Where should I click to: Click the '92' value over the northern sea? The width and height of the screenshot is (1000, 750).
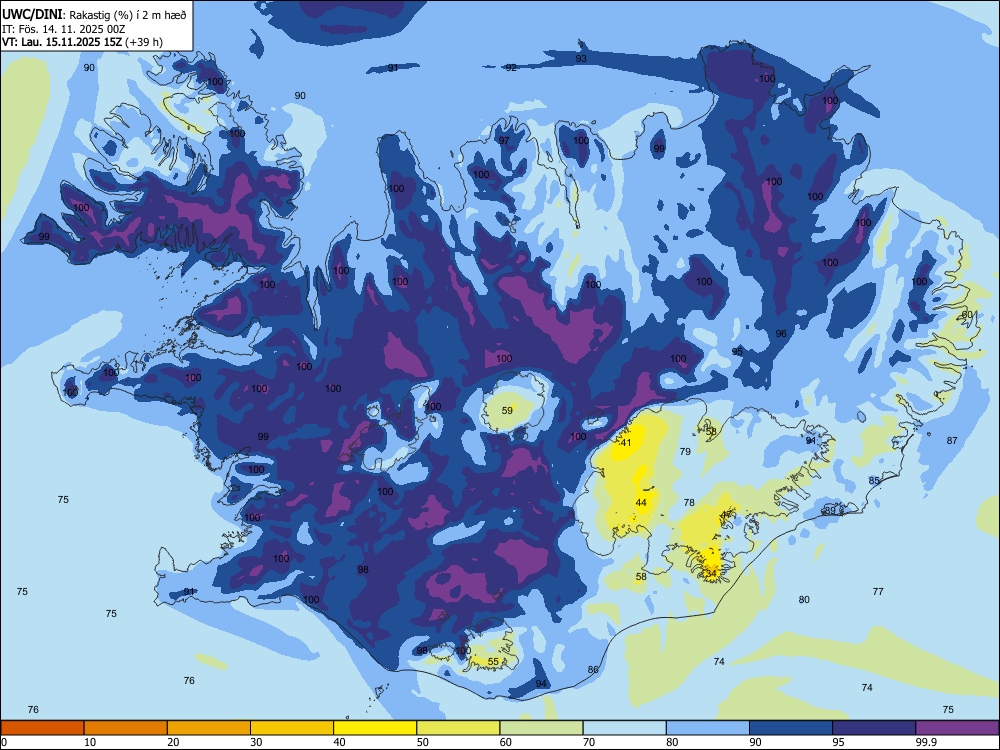511,68
